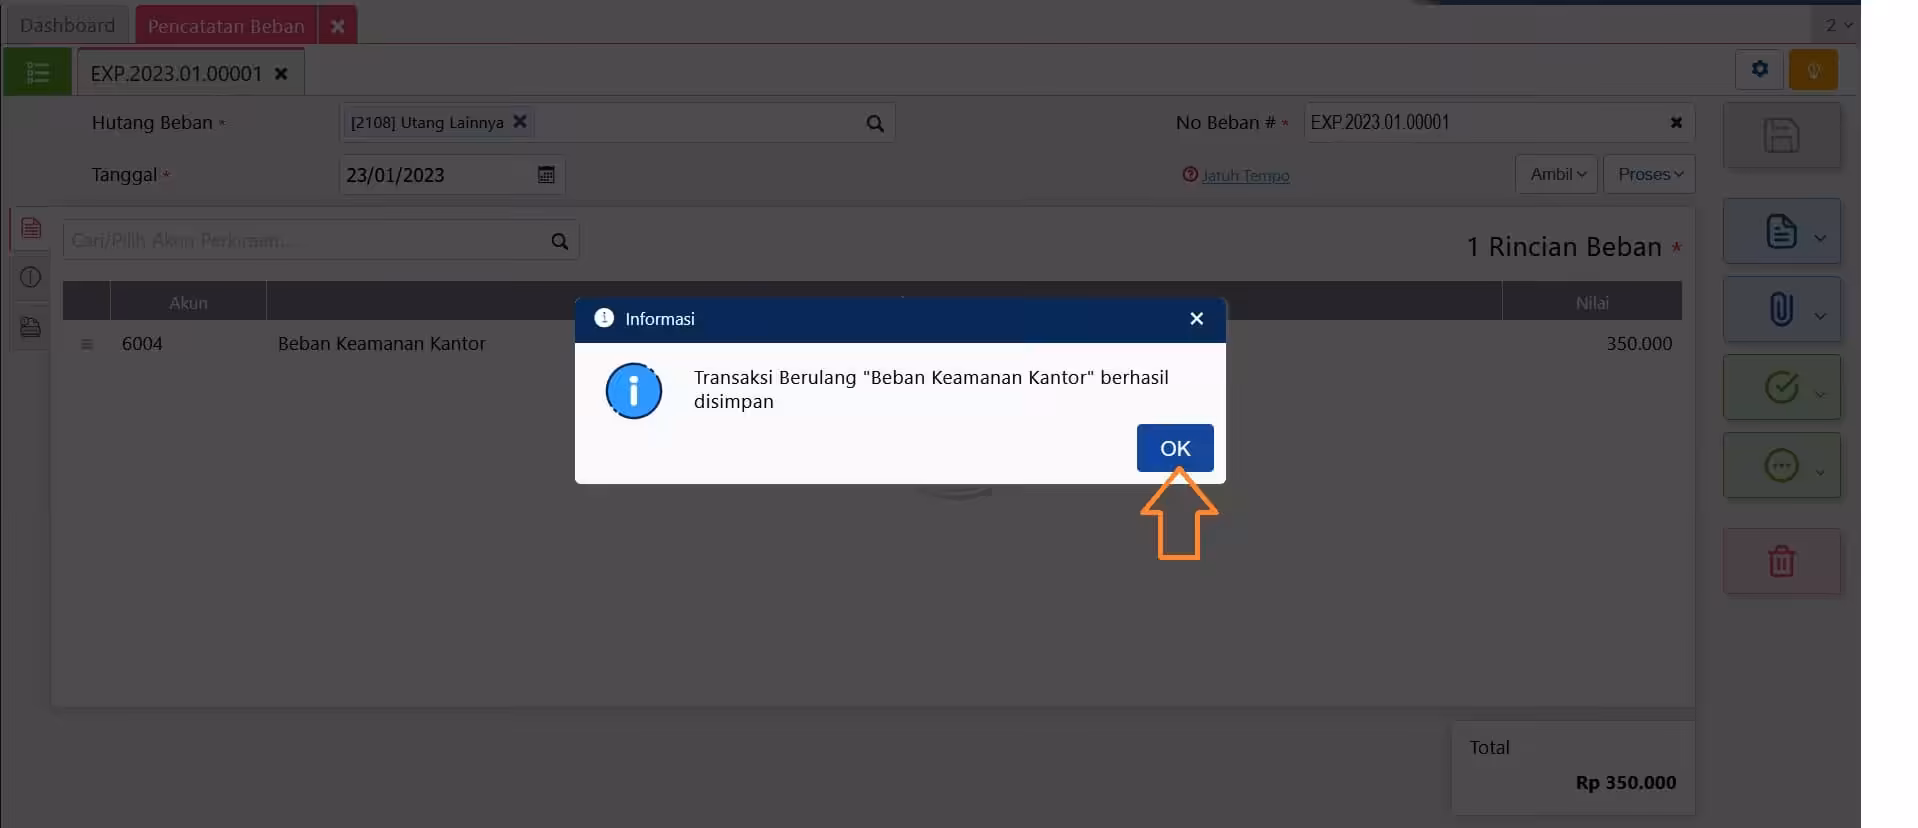
Task: Click the settings gear icon
Action: point(1759,69)
